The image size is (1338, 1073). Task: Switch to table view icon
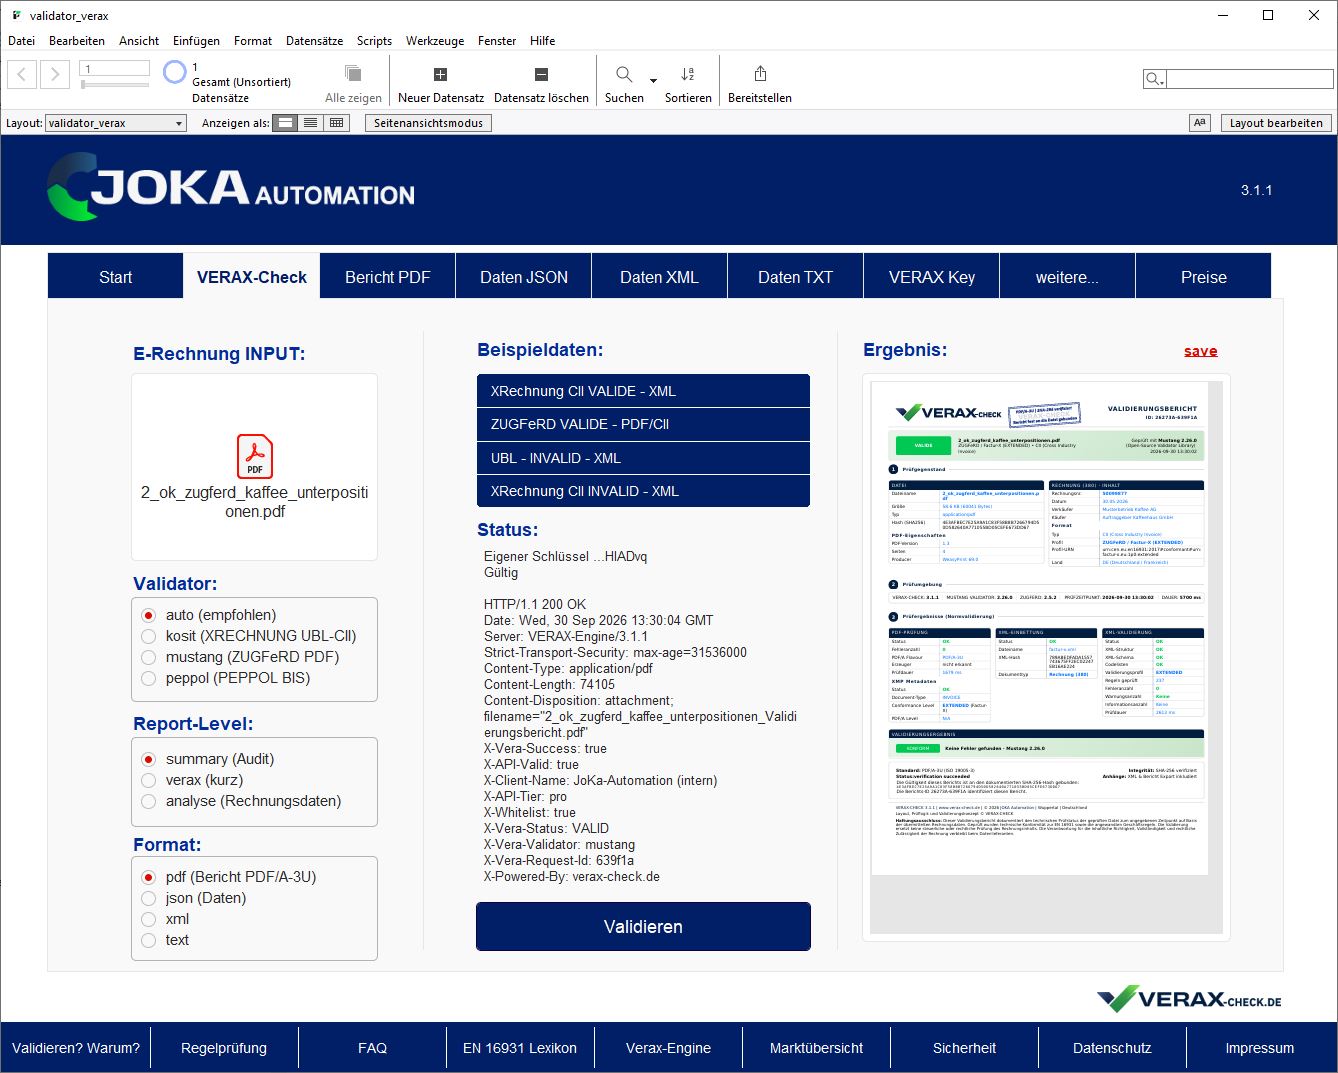click(336, 123)
